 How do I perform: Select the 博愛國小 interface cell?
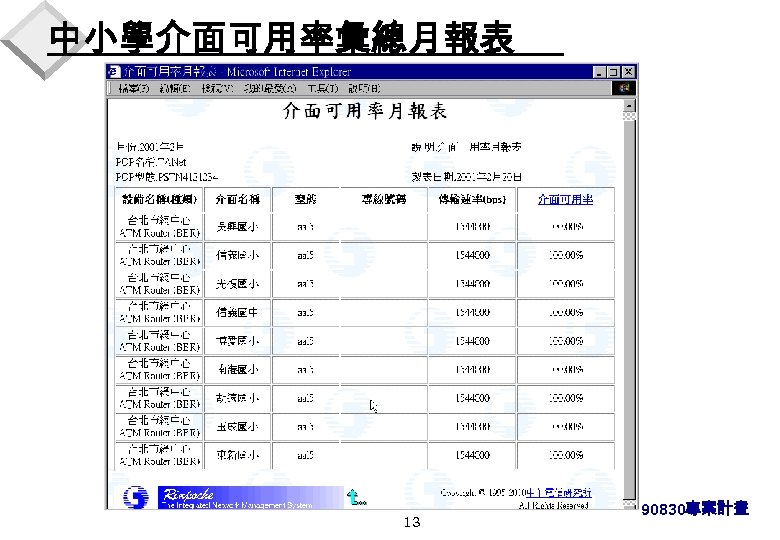(x=237, y=341)
